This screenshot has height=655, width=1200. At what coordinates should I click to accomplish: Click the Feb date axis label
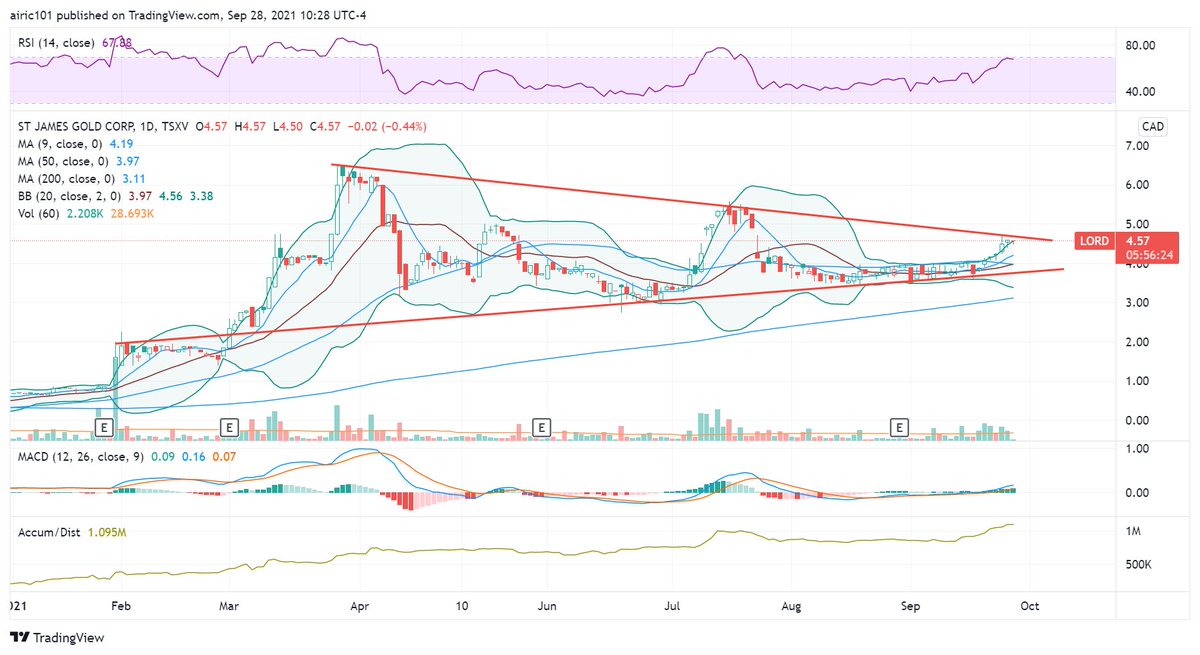[x=121, y=607]
